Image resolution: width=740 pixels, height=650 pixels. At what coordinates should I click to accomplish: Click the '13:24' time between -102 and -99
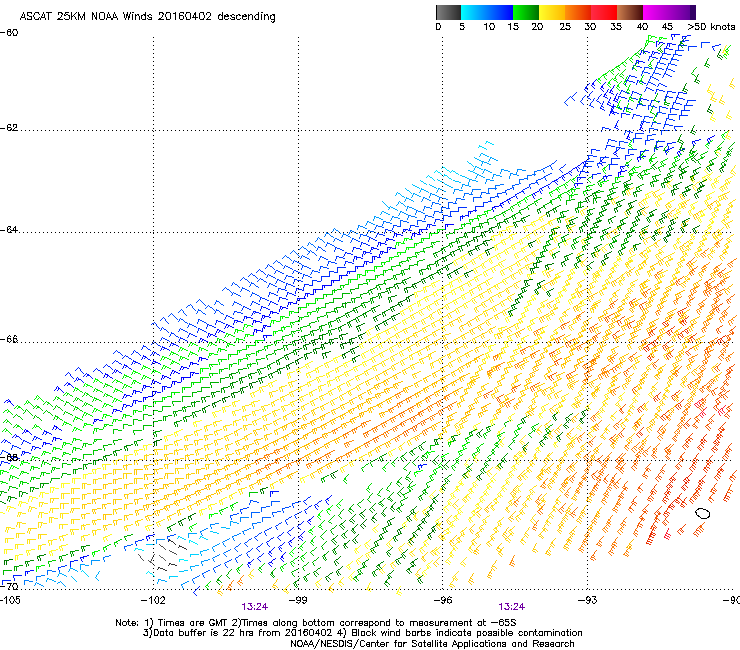(x=255, y=607)
